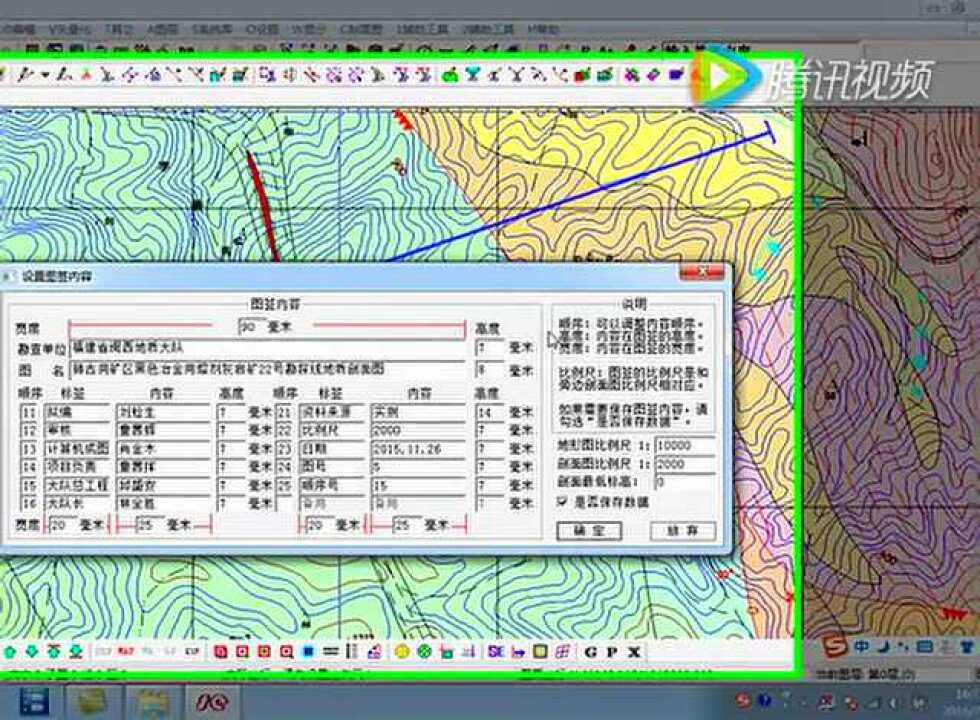This screenshot has width=980, height=720.
Task: Click the red RZ text icon in bottom toolbar
Action: (125, 652)
